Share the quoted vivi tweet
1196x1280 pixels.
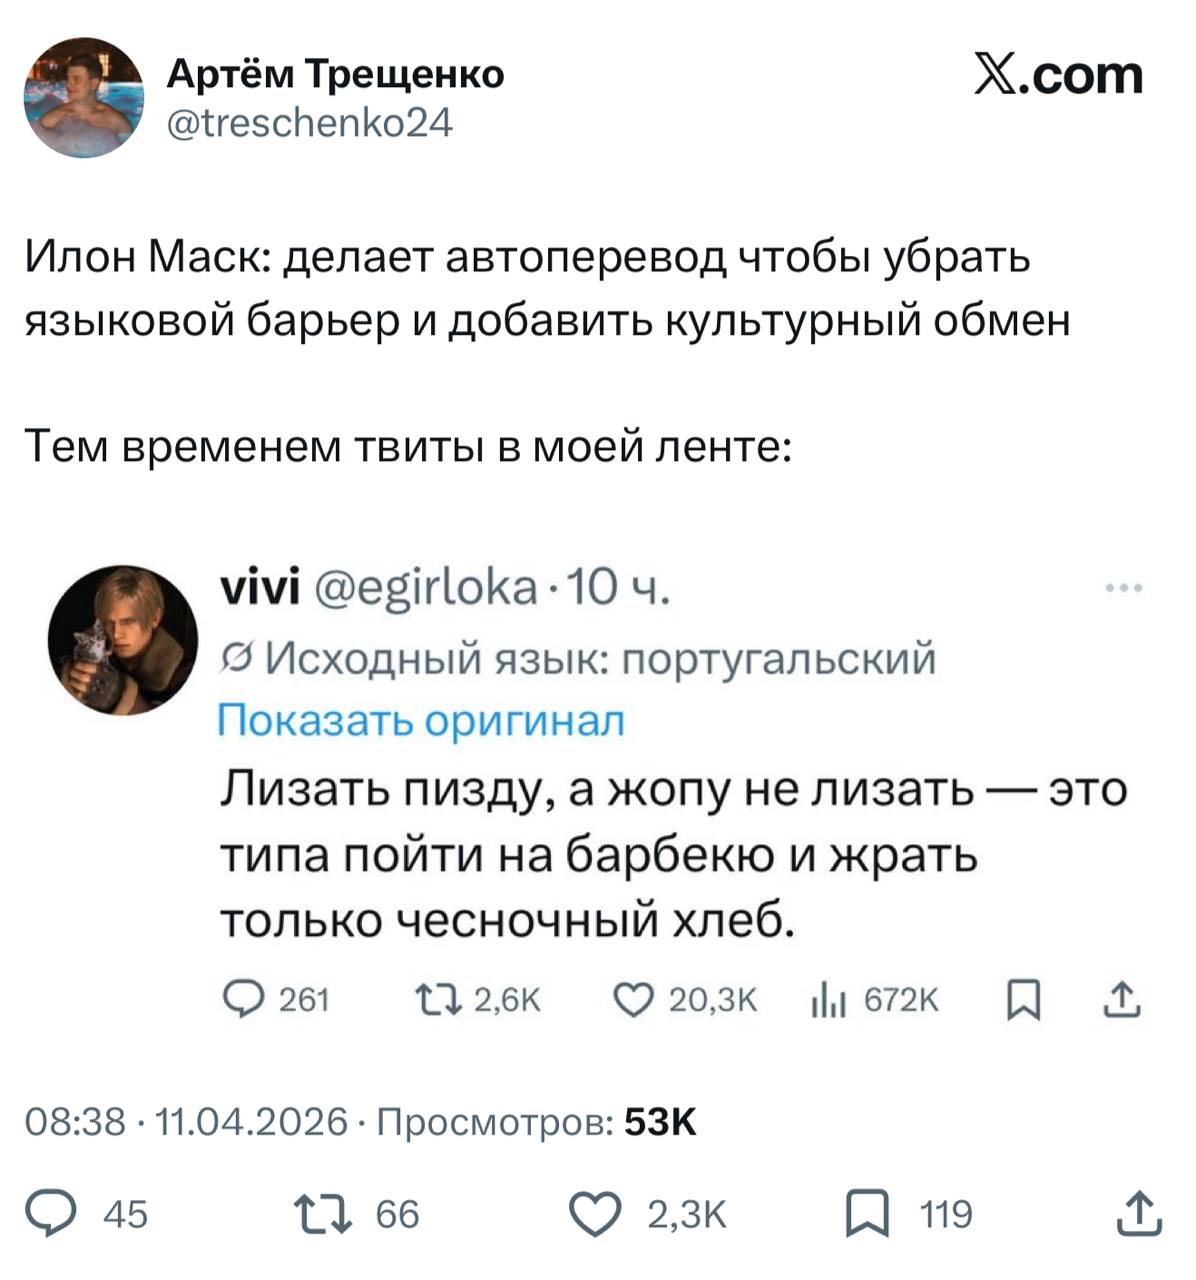point(1122,998)
